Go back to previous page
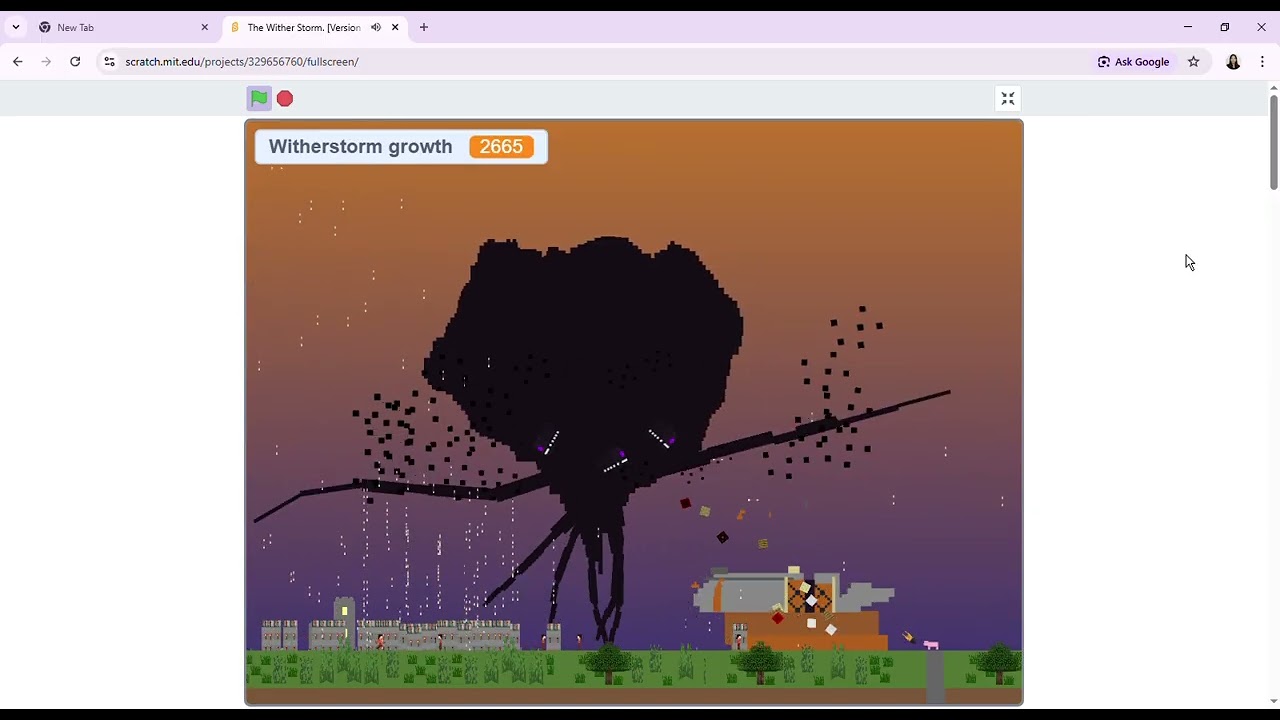Image resolution: width=1280 pixels, height=720 pixels. (18, 62)
